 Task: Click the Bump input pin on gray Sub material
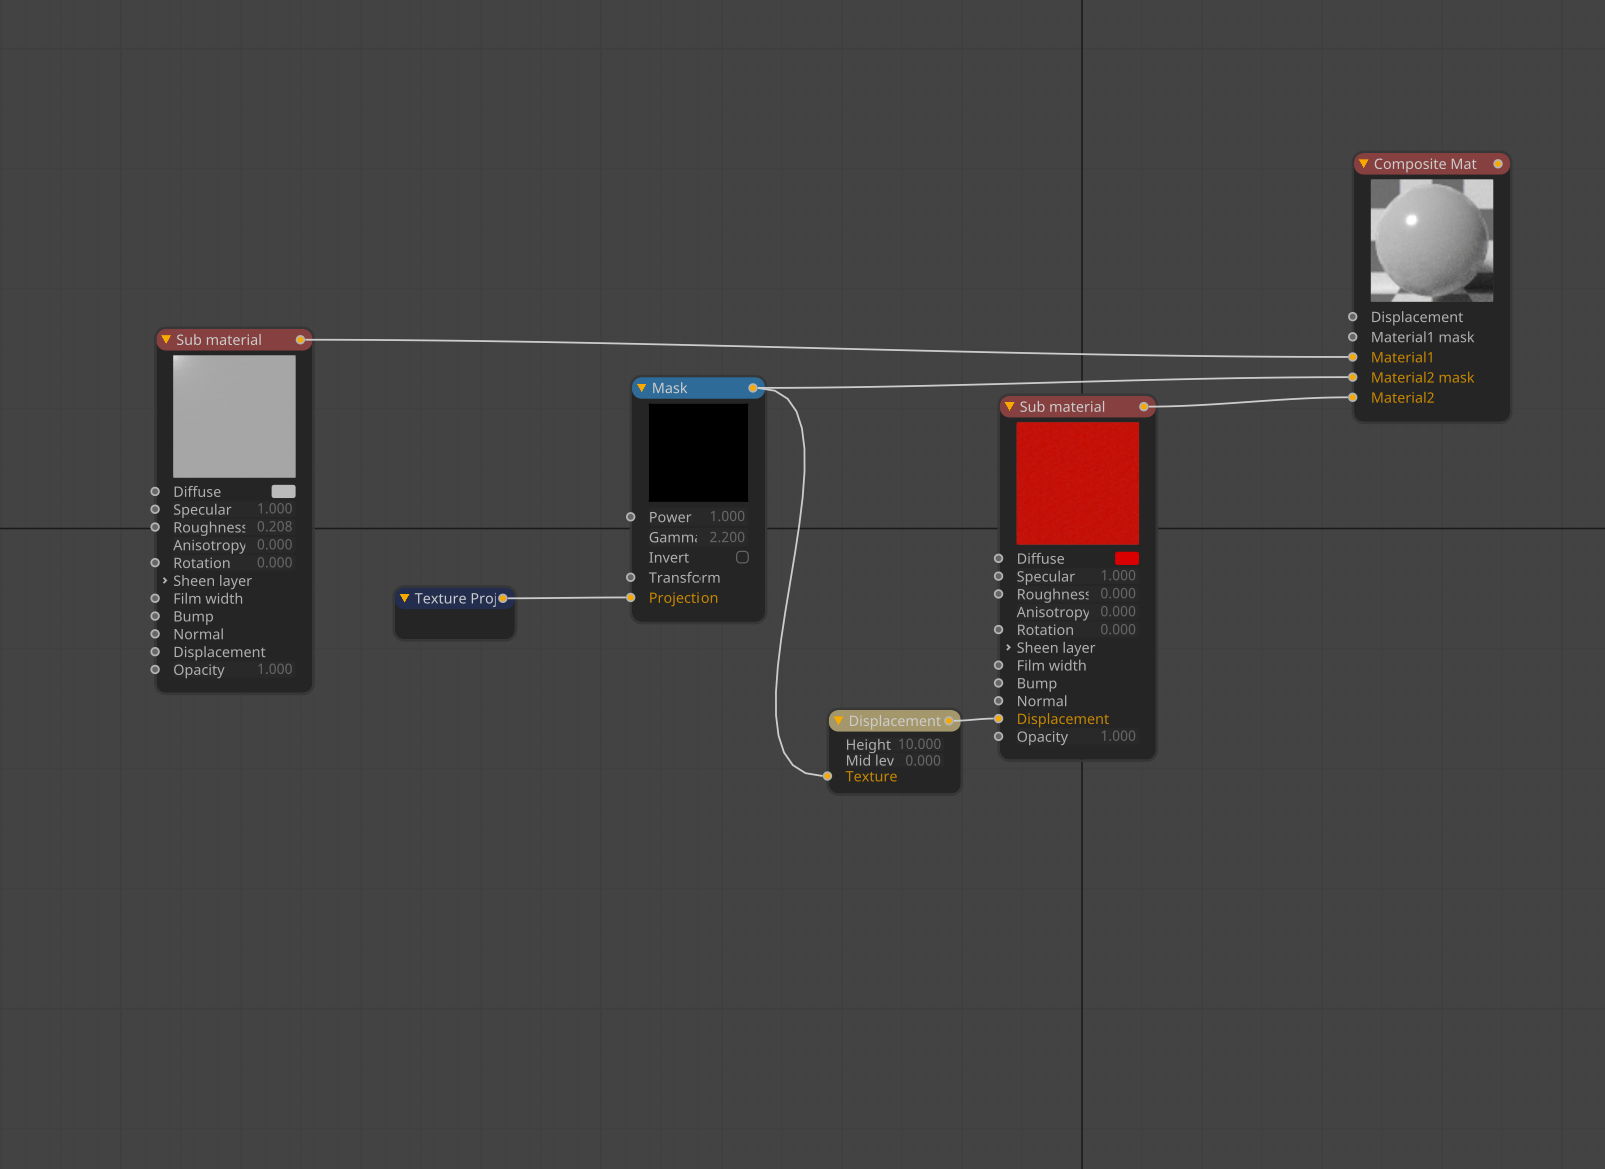click(155, 616)
